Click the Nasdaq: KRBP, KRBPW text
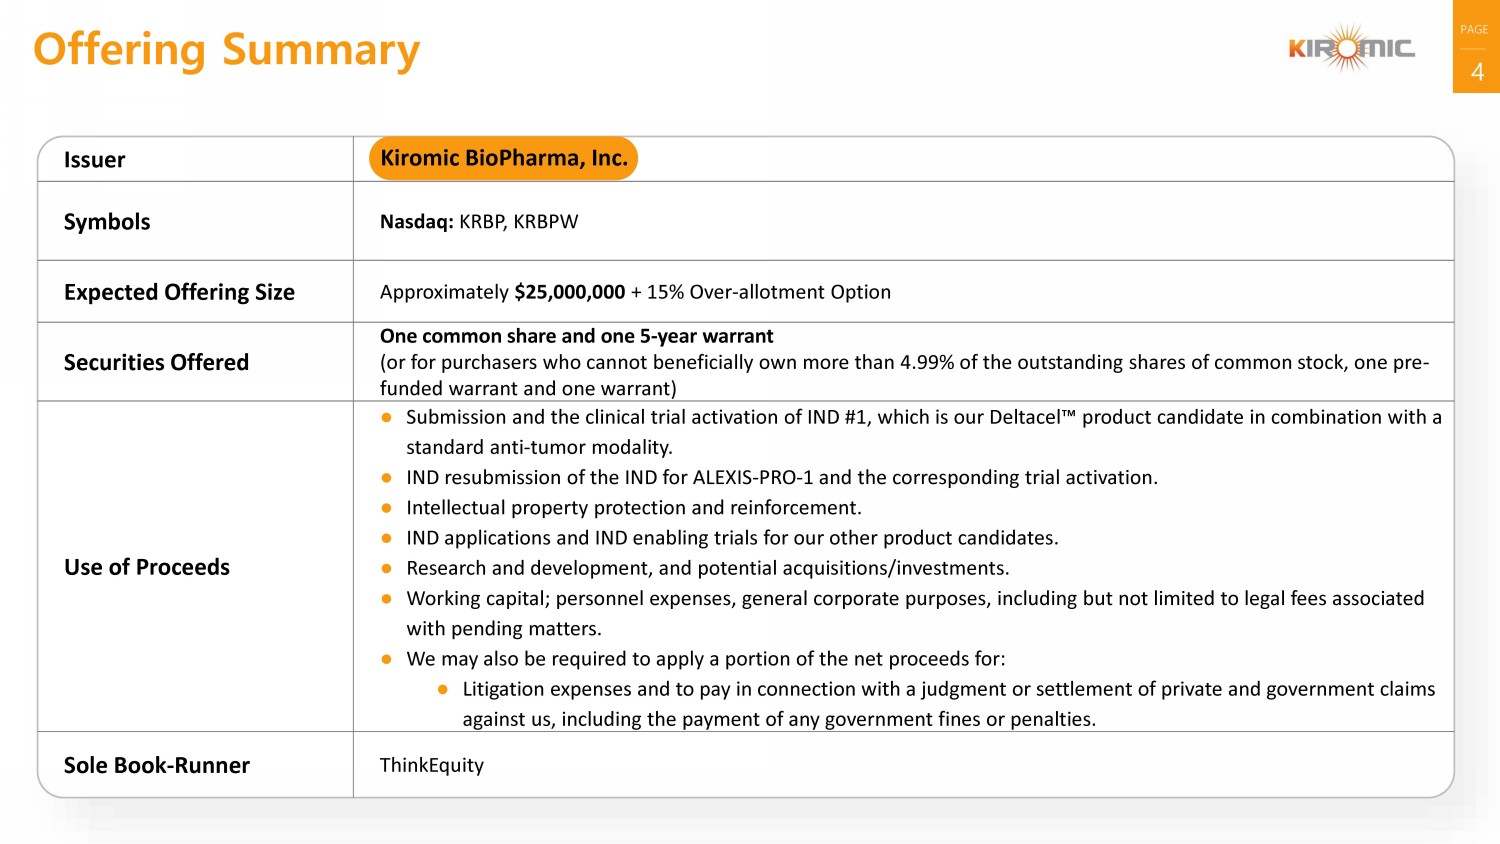 pos(478,222)
